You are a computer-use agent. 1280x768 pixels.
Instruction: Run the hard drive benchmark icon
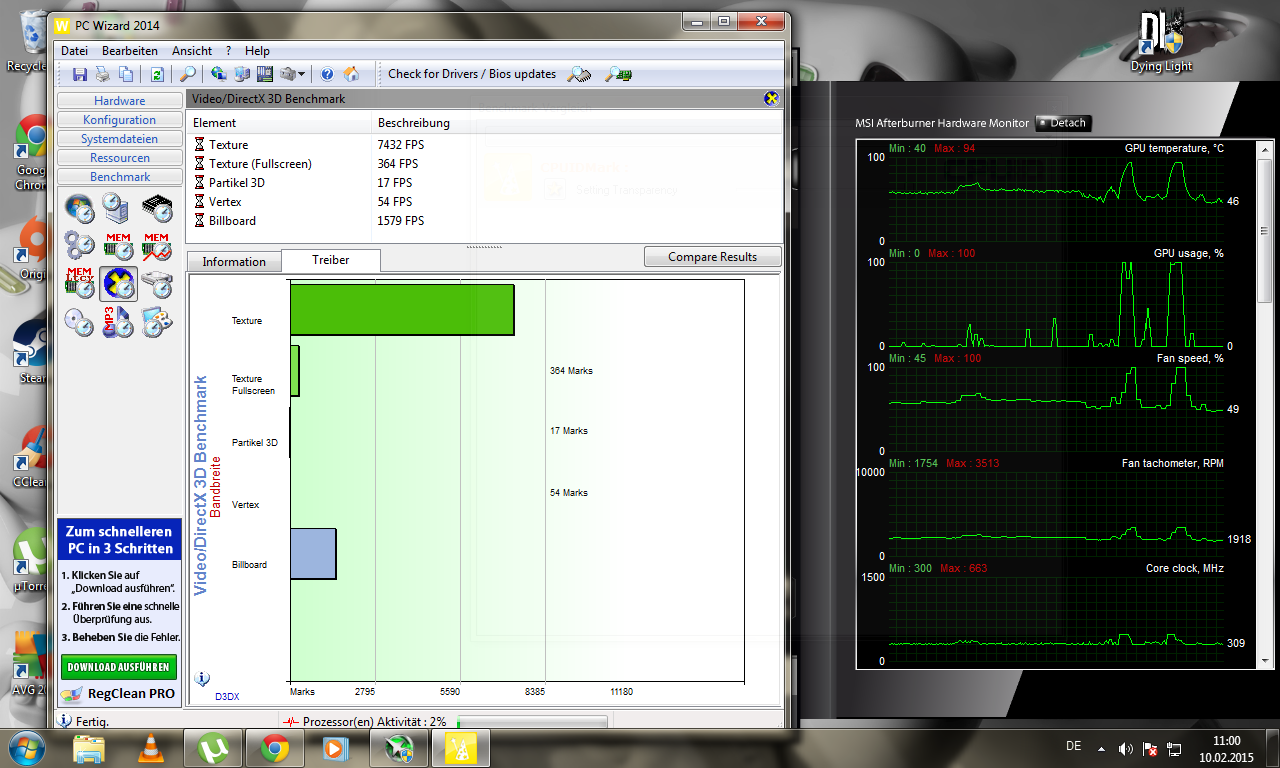tap(157, 284)
